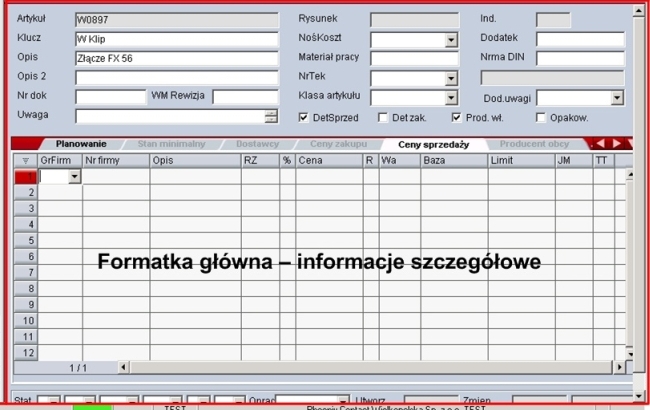The width and height of the screenshot is (650, 410).
Task: Select the Ceny sprzedaży tab
Action: click(x=434, y=144)
